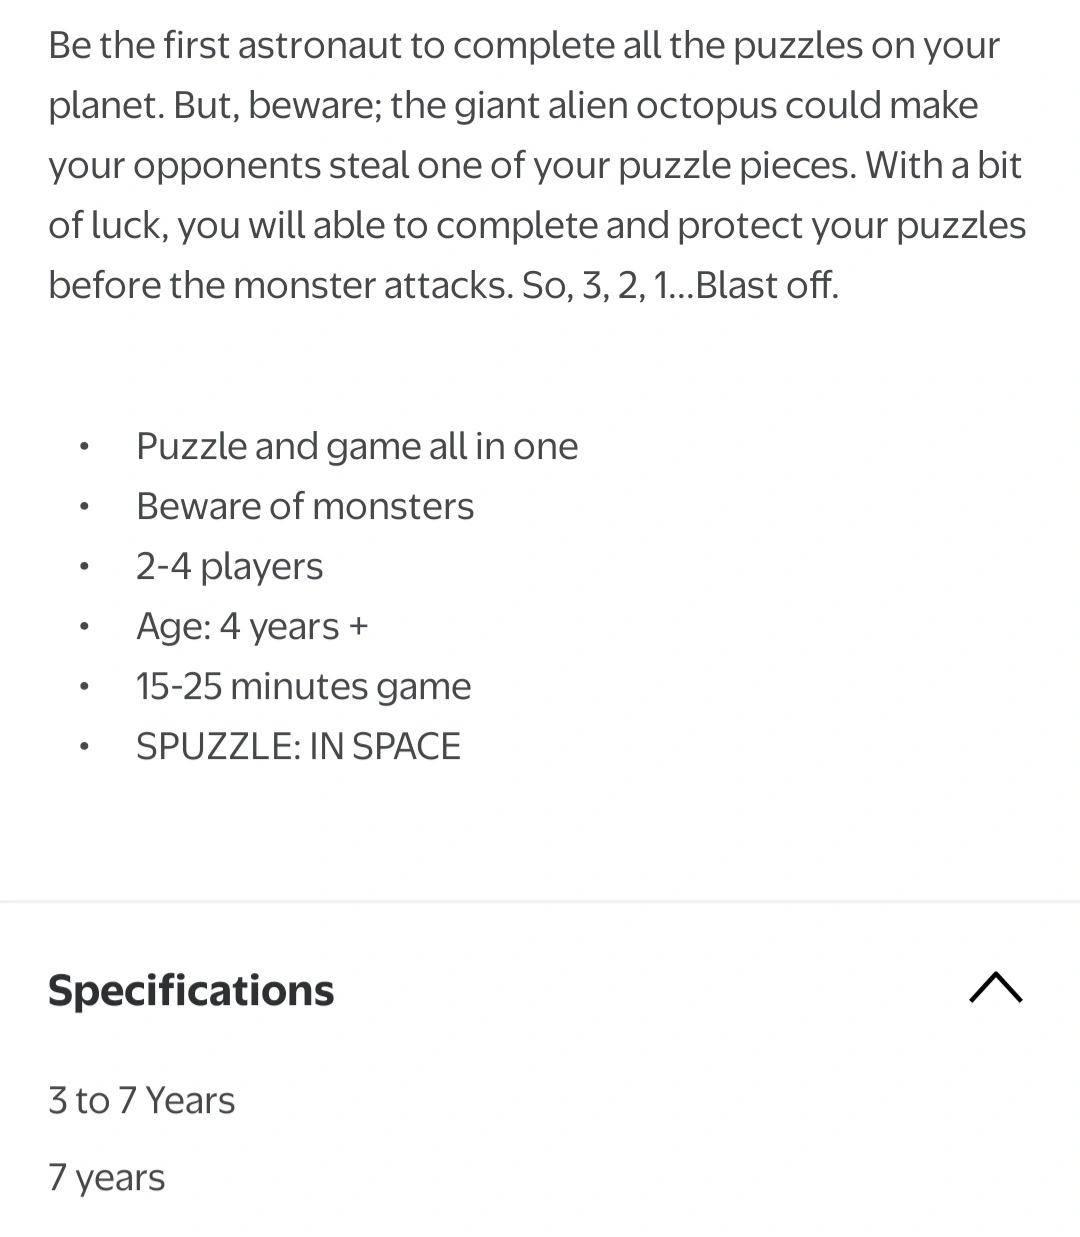Click the bullet dot beside 'SPUZZLE: IN SPACE'
Screen dimensions: 1080x1237
[86, 747]
